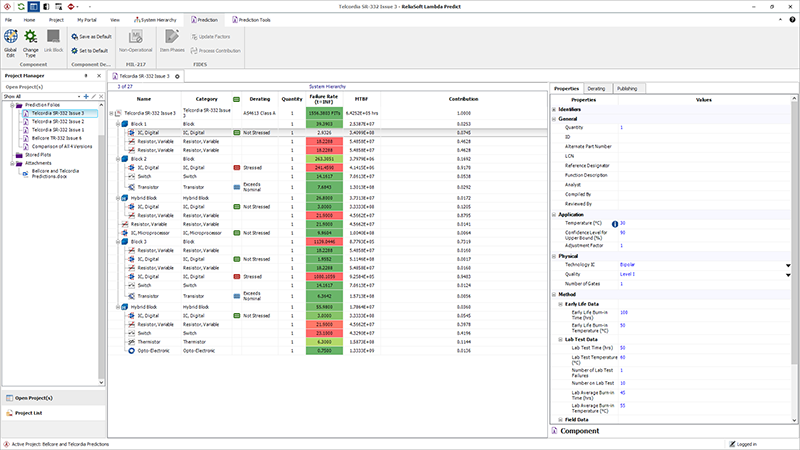800x450 pixels.
Task: Click Update Factors in the FIDES group
Action: point(211,37)
